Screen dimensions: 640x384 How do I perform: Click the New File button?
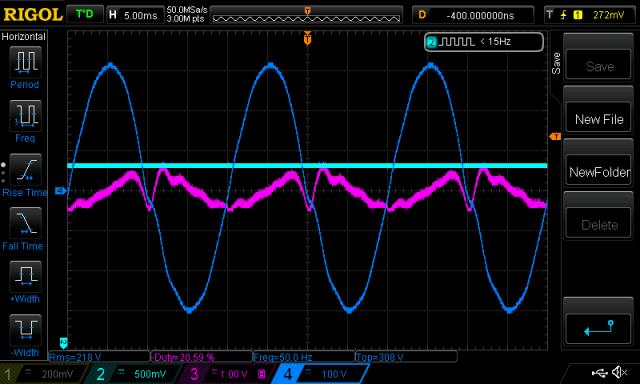coord(599,119)
